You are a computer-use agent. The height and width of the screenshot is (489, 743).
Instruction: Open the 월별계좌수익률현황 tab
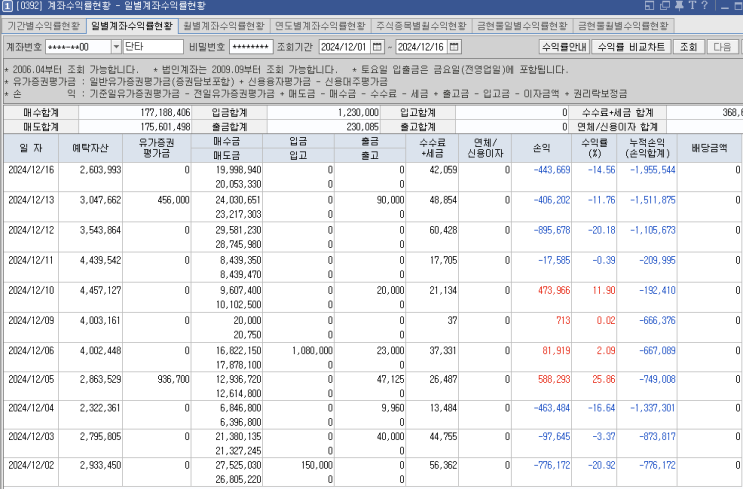pyautogui.click(x=224, y=26)
